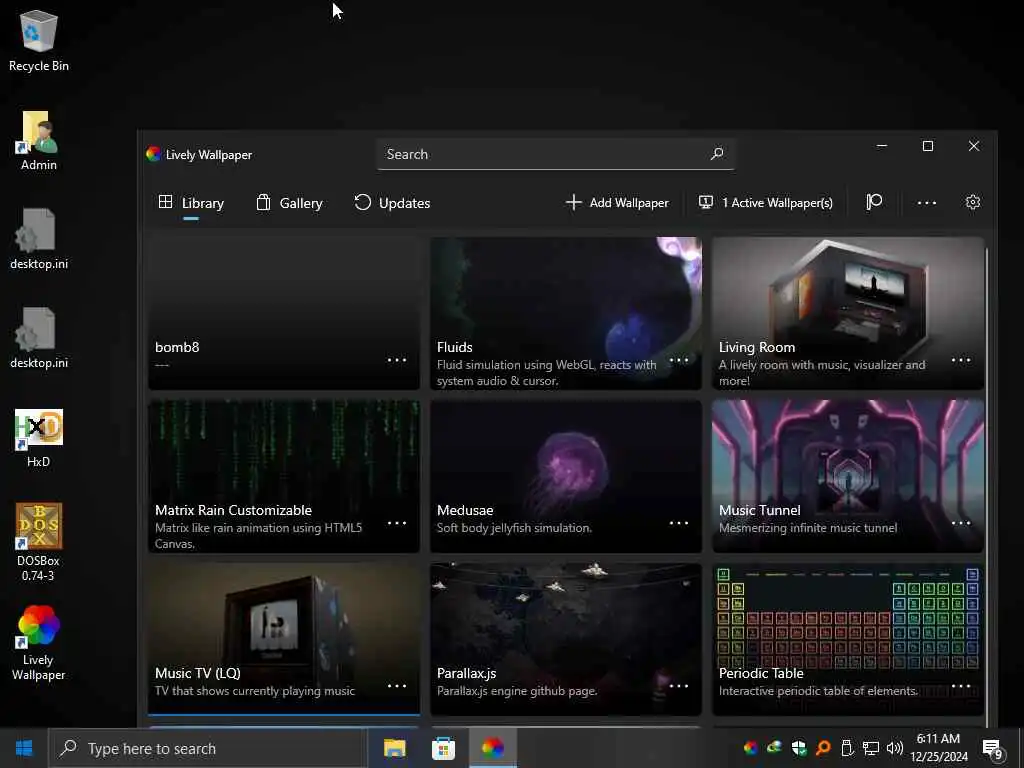
Task: Open the notification center icon
Action: click(993, 748)
